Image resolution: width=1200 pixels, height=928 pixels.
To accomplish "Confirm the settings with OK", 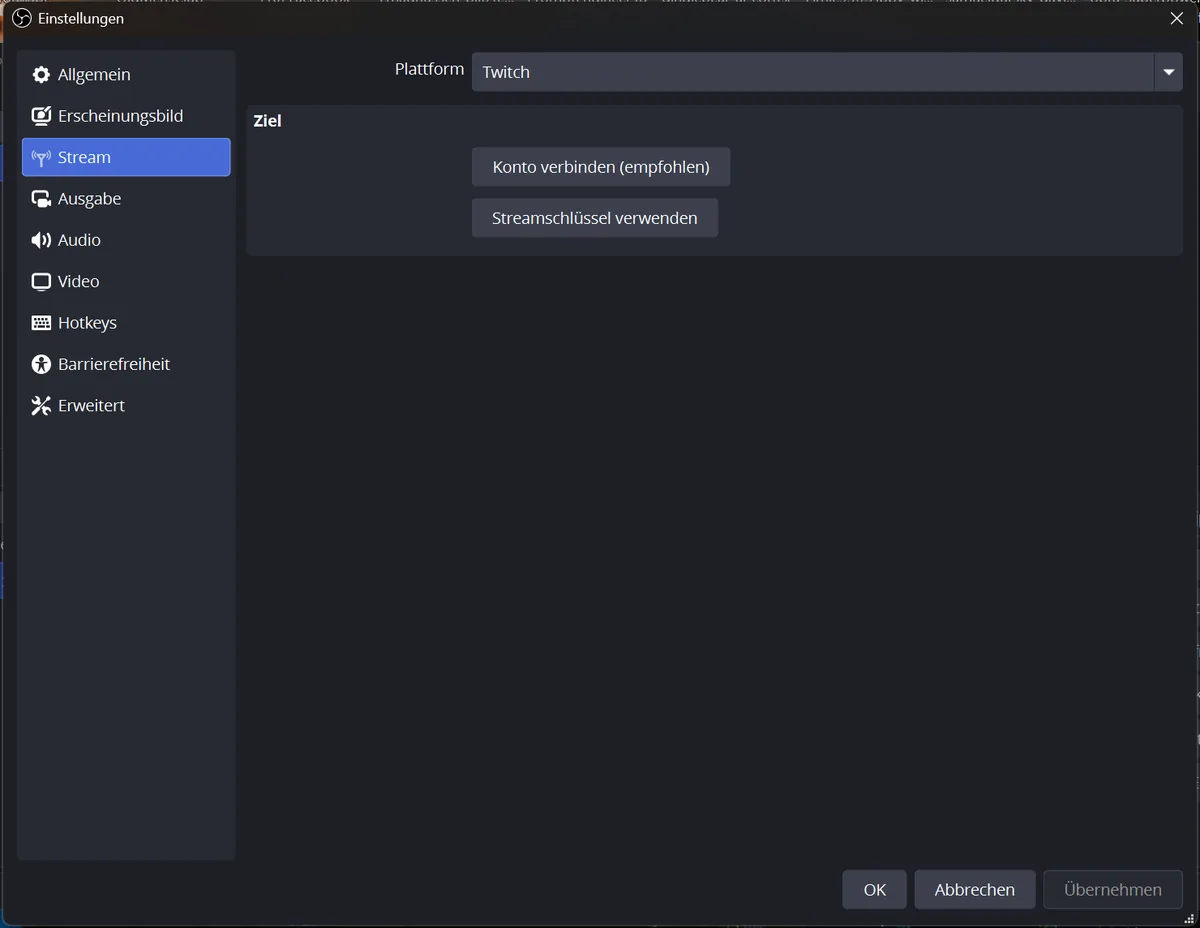I will click(875, 889).
